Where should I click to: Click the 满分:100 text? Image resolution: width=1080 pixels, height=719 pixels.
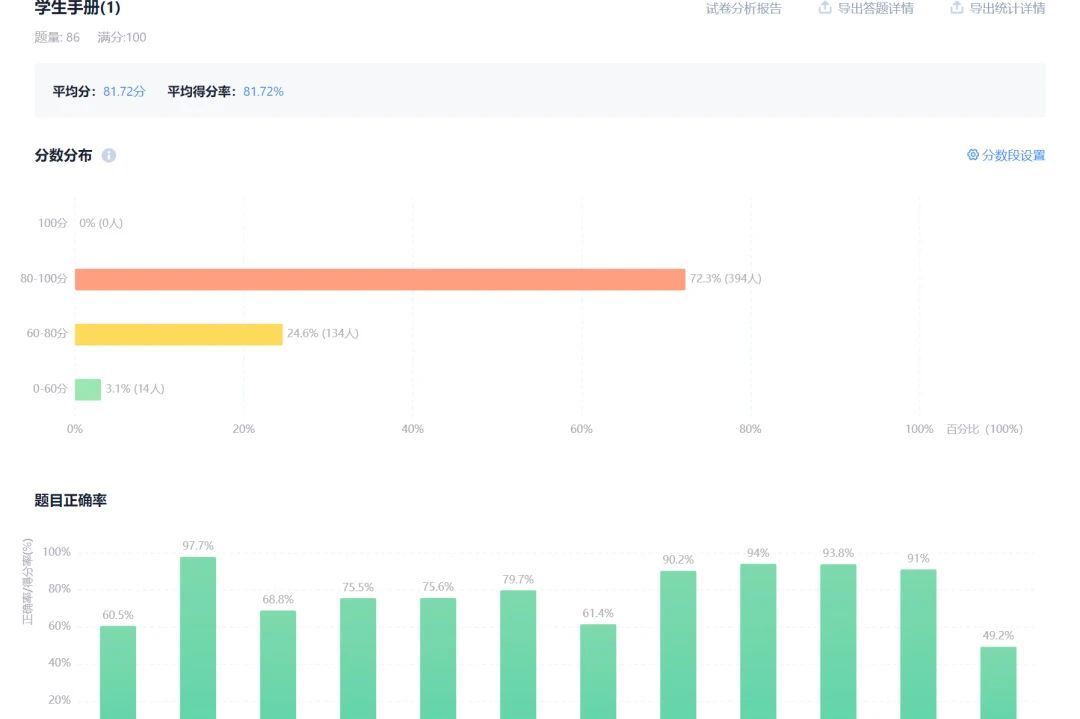[x=122, y=37]
